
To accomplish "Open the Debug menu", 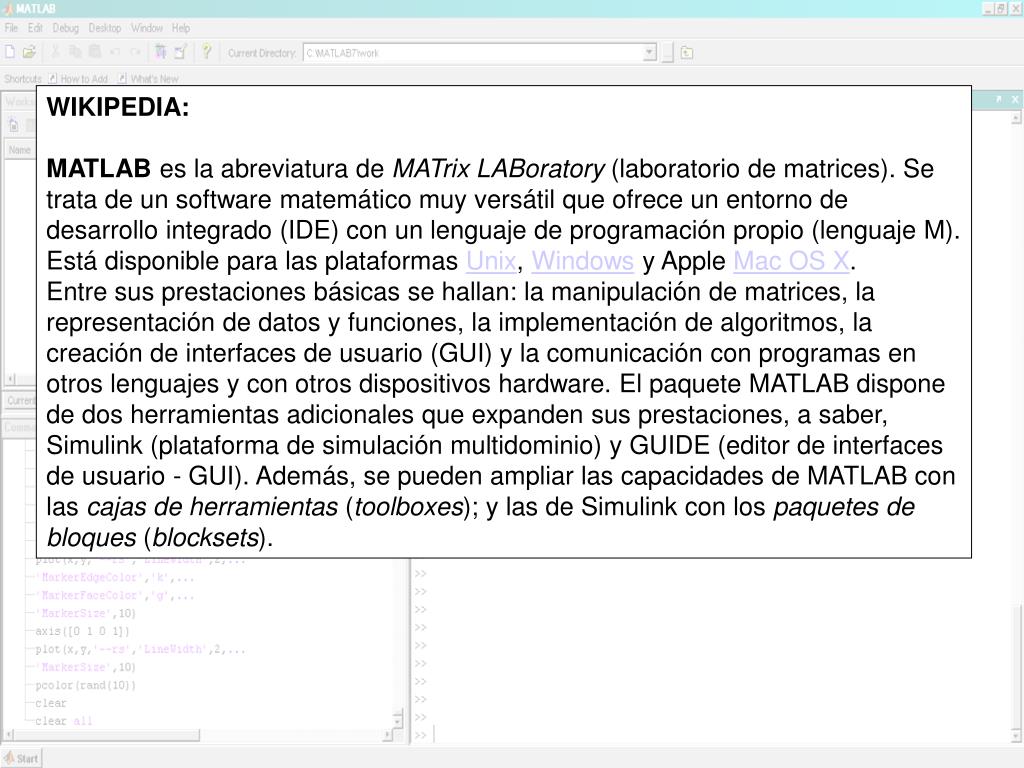I will (x=65, y=28).
